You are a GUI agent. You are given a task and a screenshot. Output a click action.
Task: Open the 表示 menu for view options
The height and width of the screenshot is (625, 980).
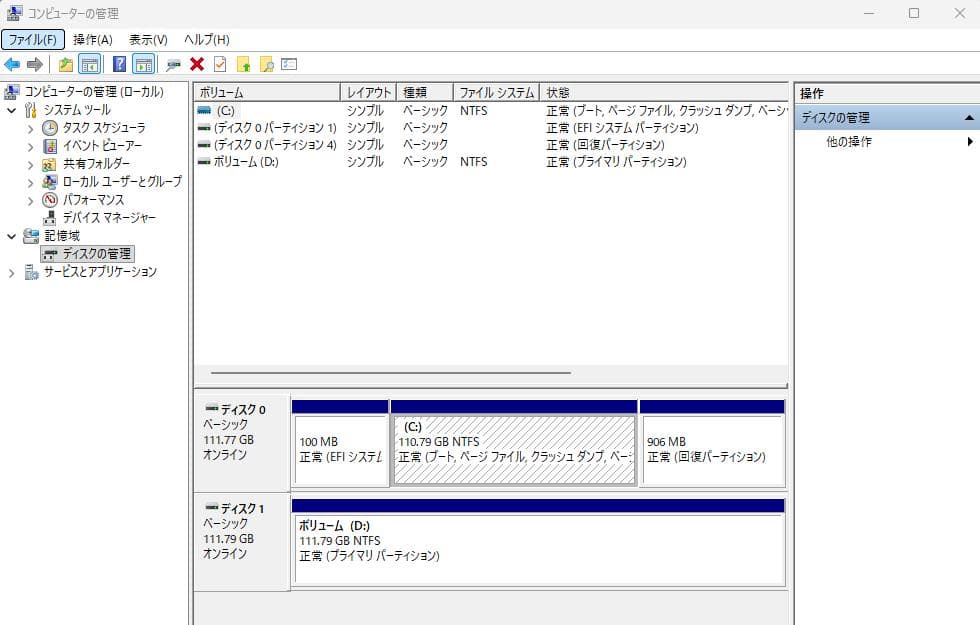pyautogui.click(x=146, y=39)
